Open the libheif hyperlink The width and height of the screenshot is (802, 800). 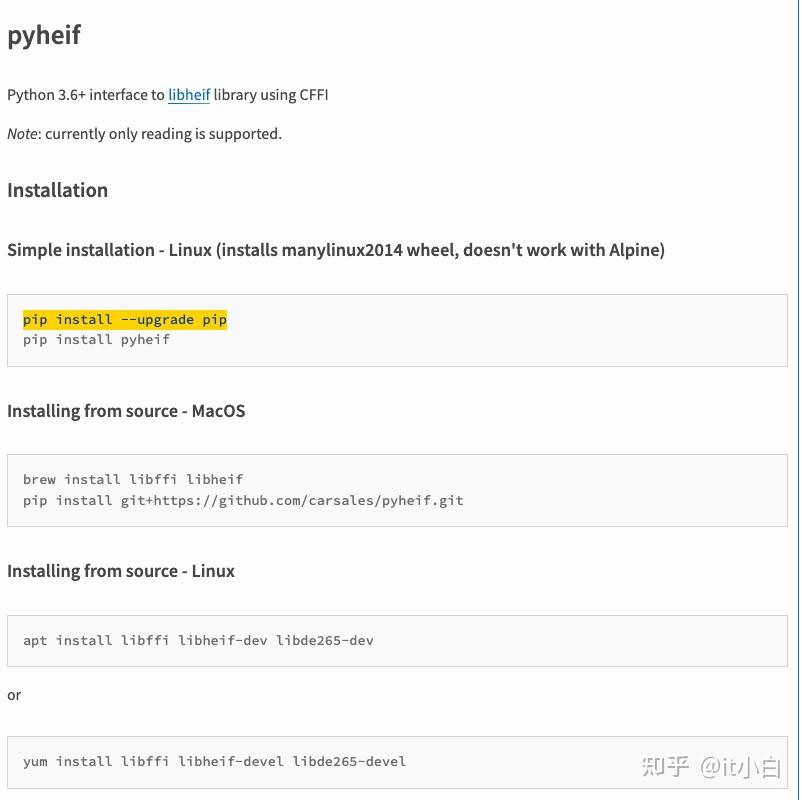pyautogui.click(x=189, y=95)
